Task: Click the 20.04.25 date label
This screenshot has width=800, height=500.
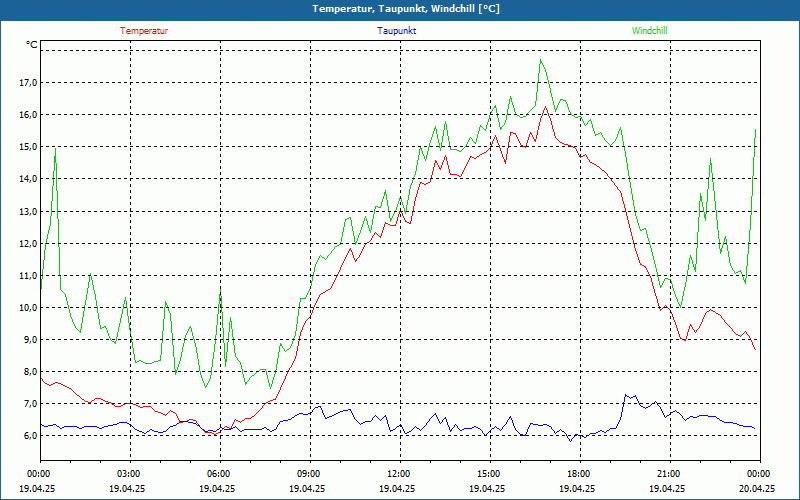Action: click(757, 488)
